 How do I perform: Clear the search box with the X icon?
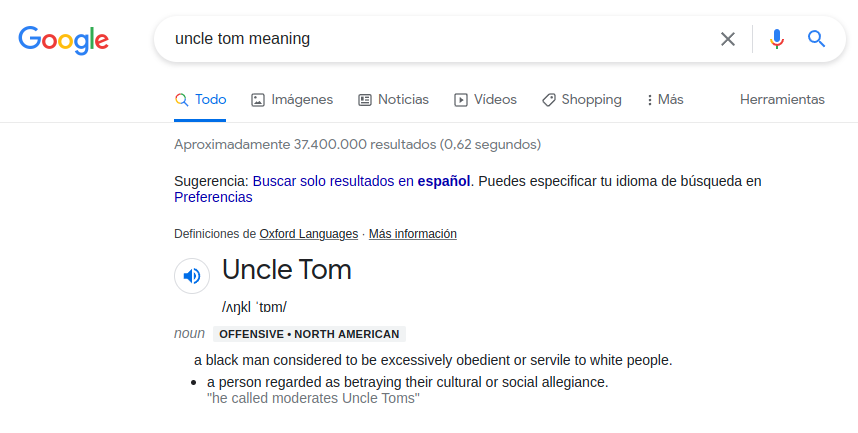(x=728, y=39)
